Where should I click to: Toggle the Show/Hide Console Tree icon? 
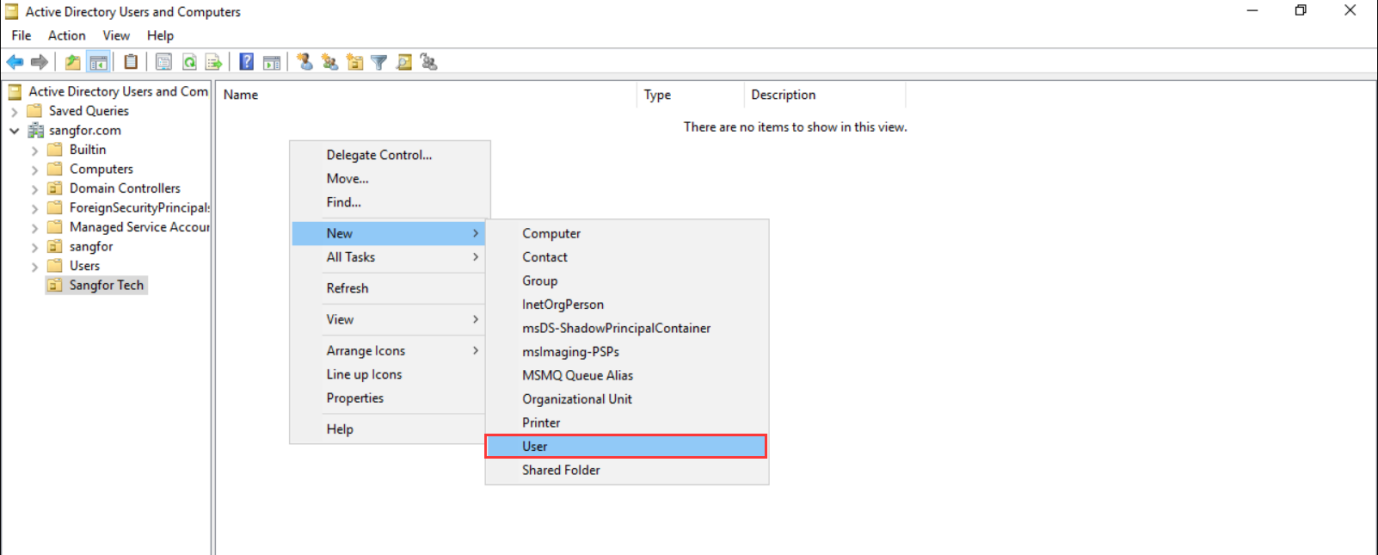coord(98,62)
